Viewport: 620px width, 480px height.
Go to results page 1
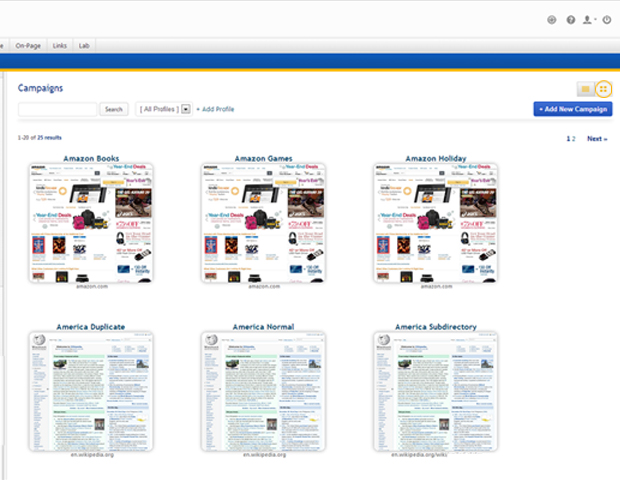pyautogui.click(x=568, y=139)
